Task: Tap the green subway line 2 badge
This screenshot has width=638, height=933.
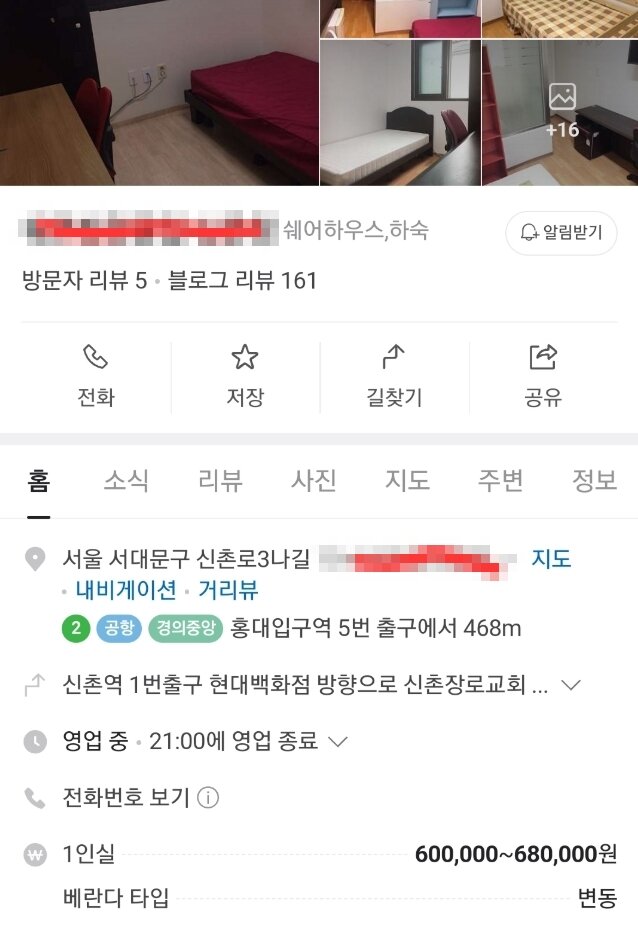Action: (x=76, y=628)
